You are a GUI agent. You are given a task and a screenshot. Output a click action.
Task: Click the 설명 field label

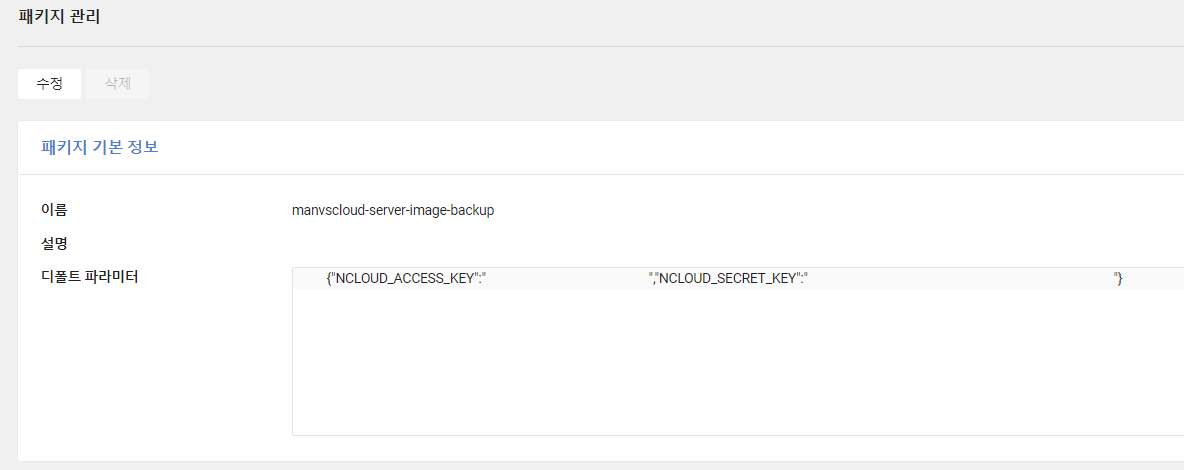pos(54,243)
